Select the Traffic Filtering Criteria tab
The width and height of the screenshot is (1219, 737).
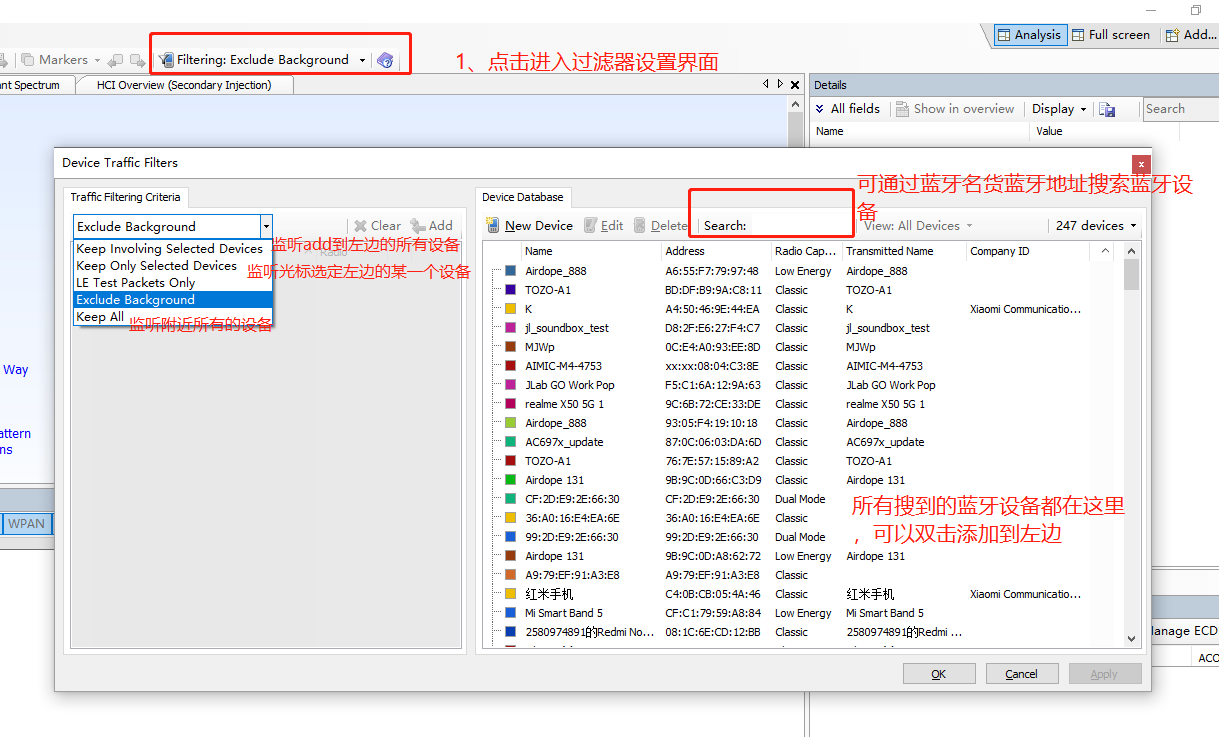[x=126, y=197]
